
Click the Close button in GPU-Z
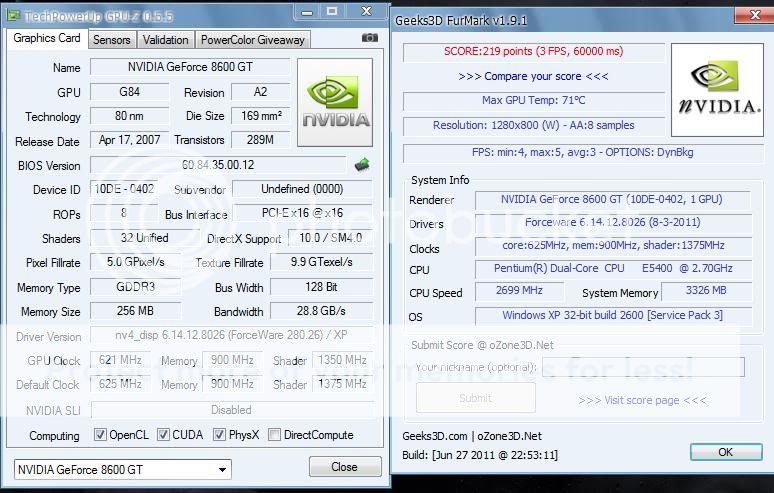[345, 466]
